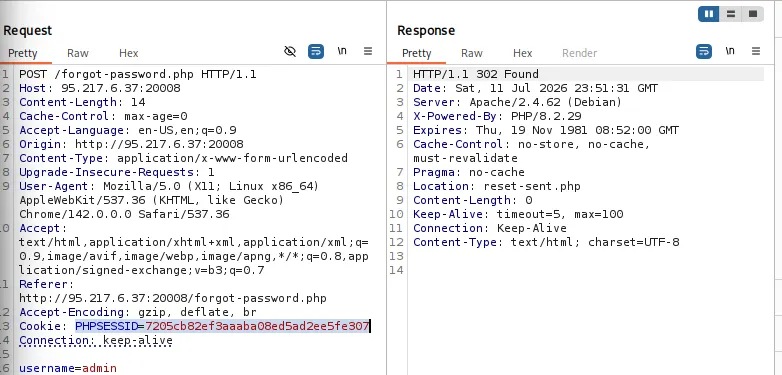Select the top-bottom split layout icon
The width and height of the screenshot is (782, 375).
point(731,14)
